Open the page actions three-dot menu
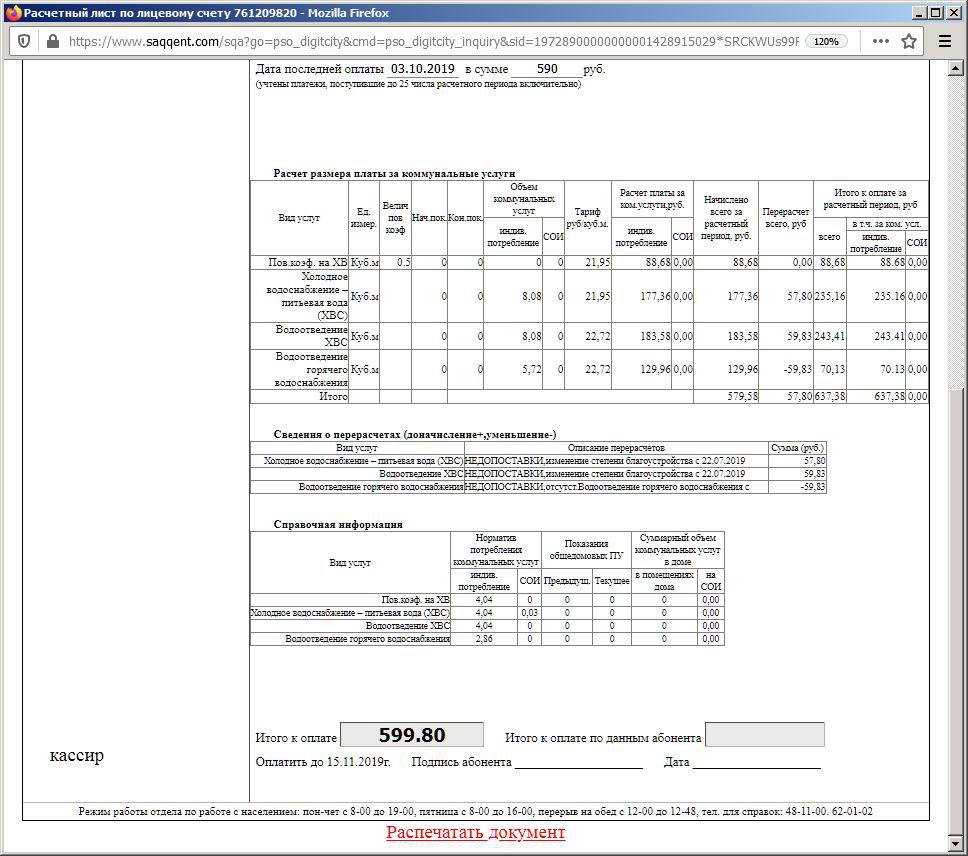The height and width of the screenshot is (856, 968). 881,41
